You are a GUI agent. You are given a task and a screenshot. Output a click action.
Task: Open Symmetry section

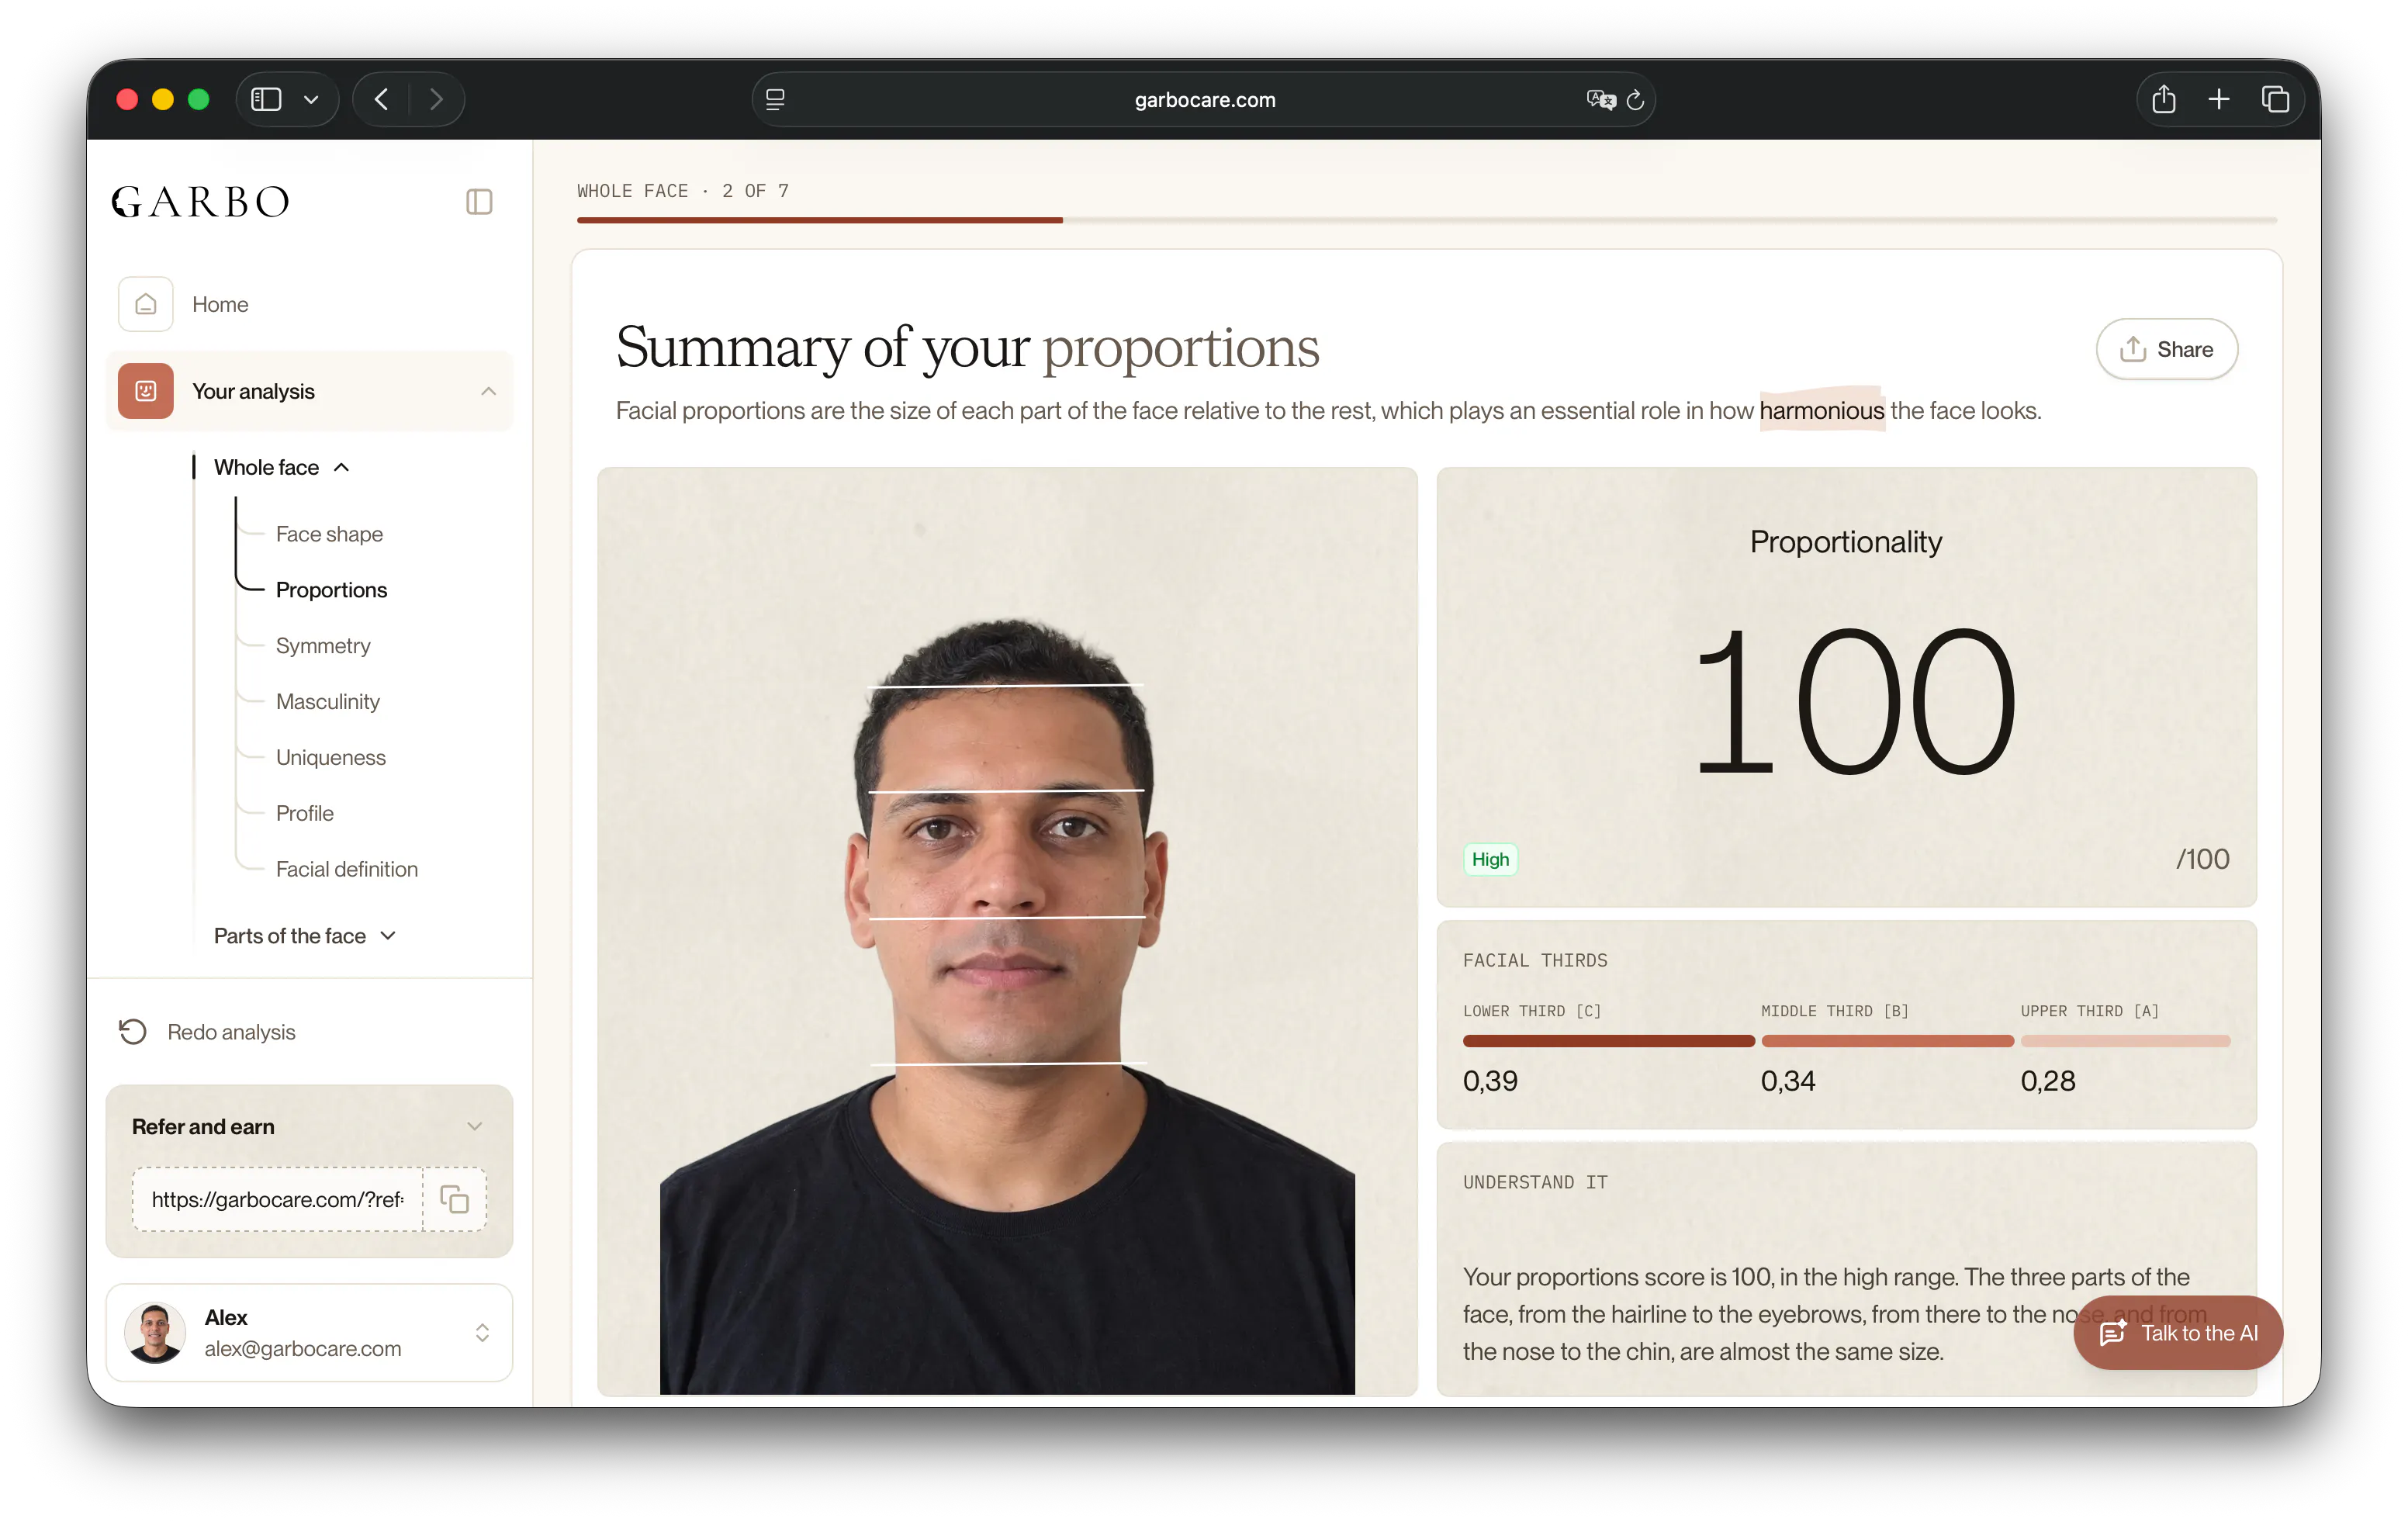[x=323, y=646]
